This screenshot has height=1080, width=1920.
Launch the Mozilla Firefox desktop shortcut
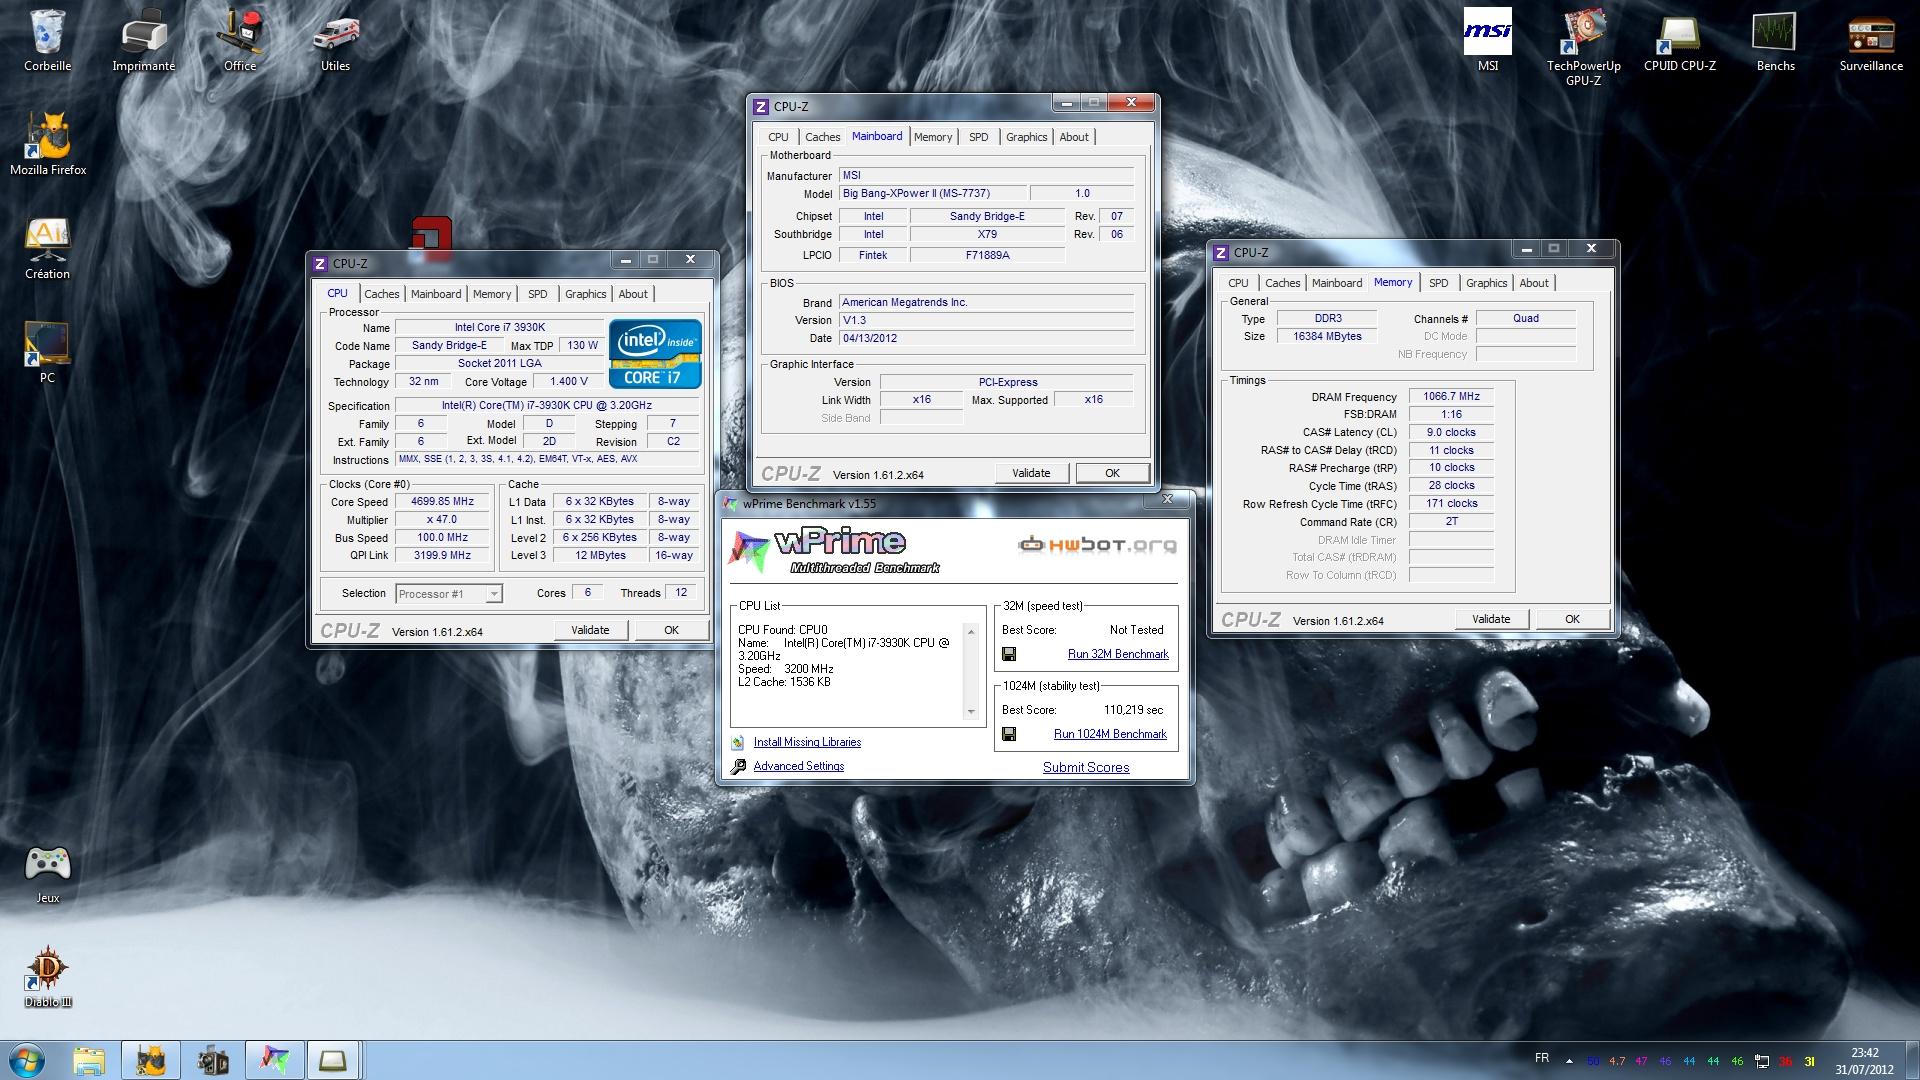coord(48,144)
